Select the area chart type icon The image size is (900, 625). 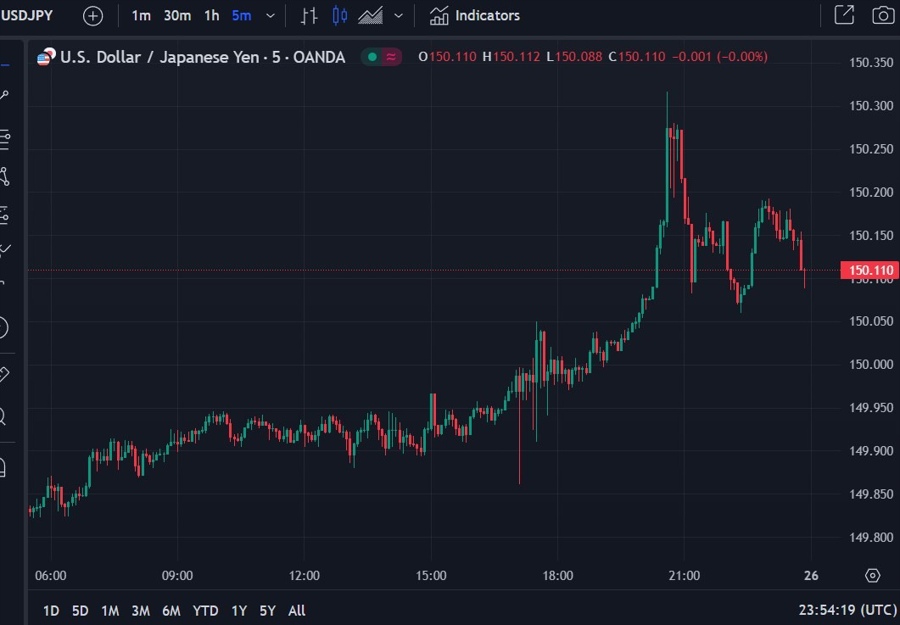pos(371,16)
